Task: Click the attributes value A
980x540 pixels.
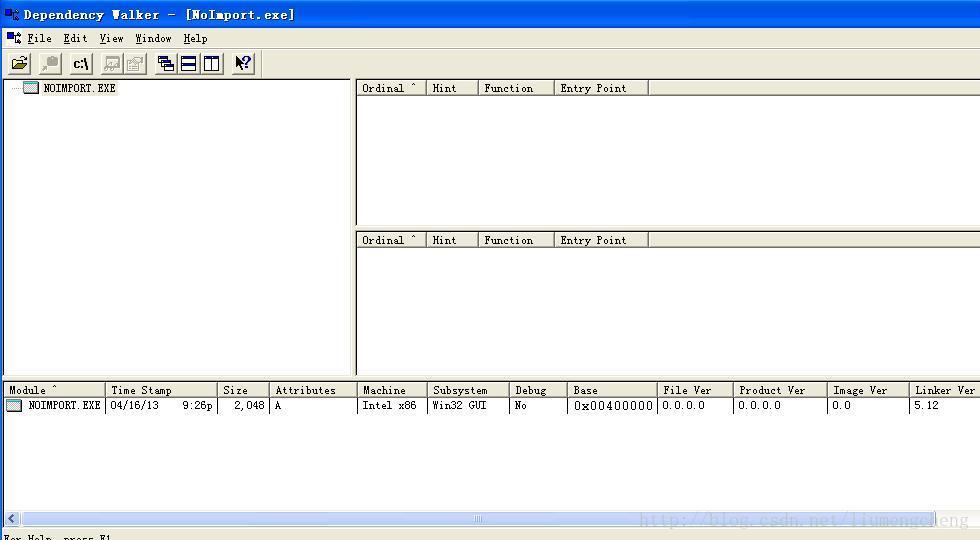Action: (x=278, y=406)
